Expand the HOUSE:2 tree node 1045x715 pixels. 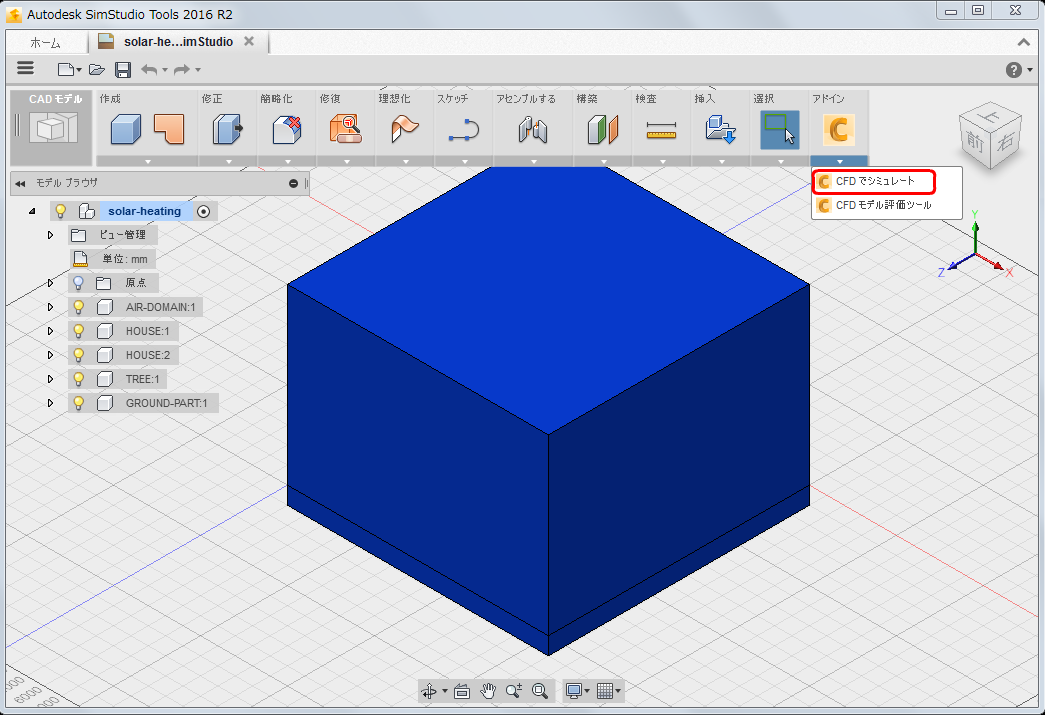(x=50, y=355)
